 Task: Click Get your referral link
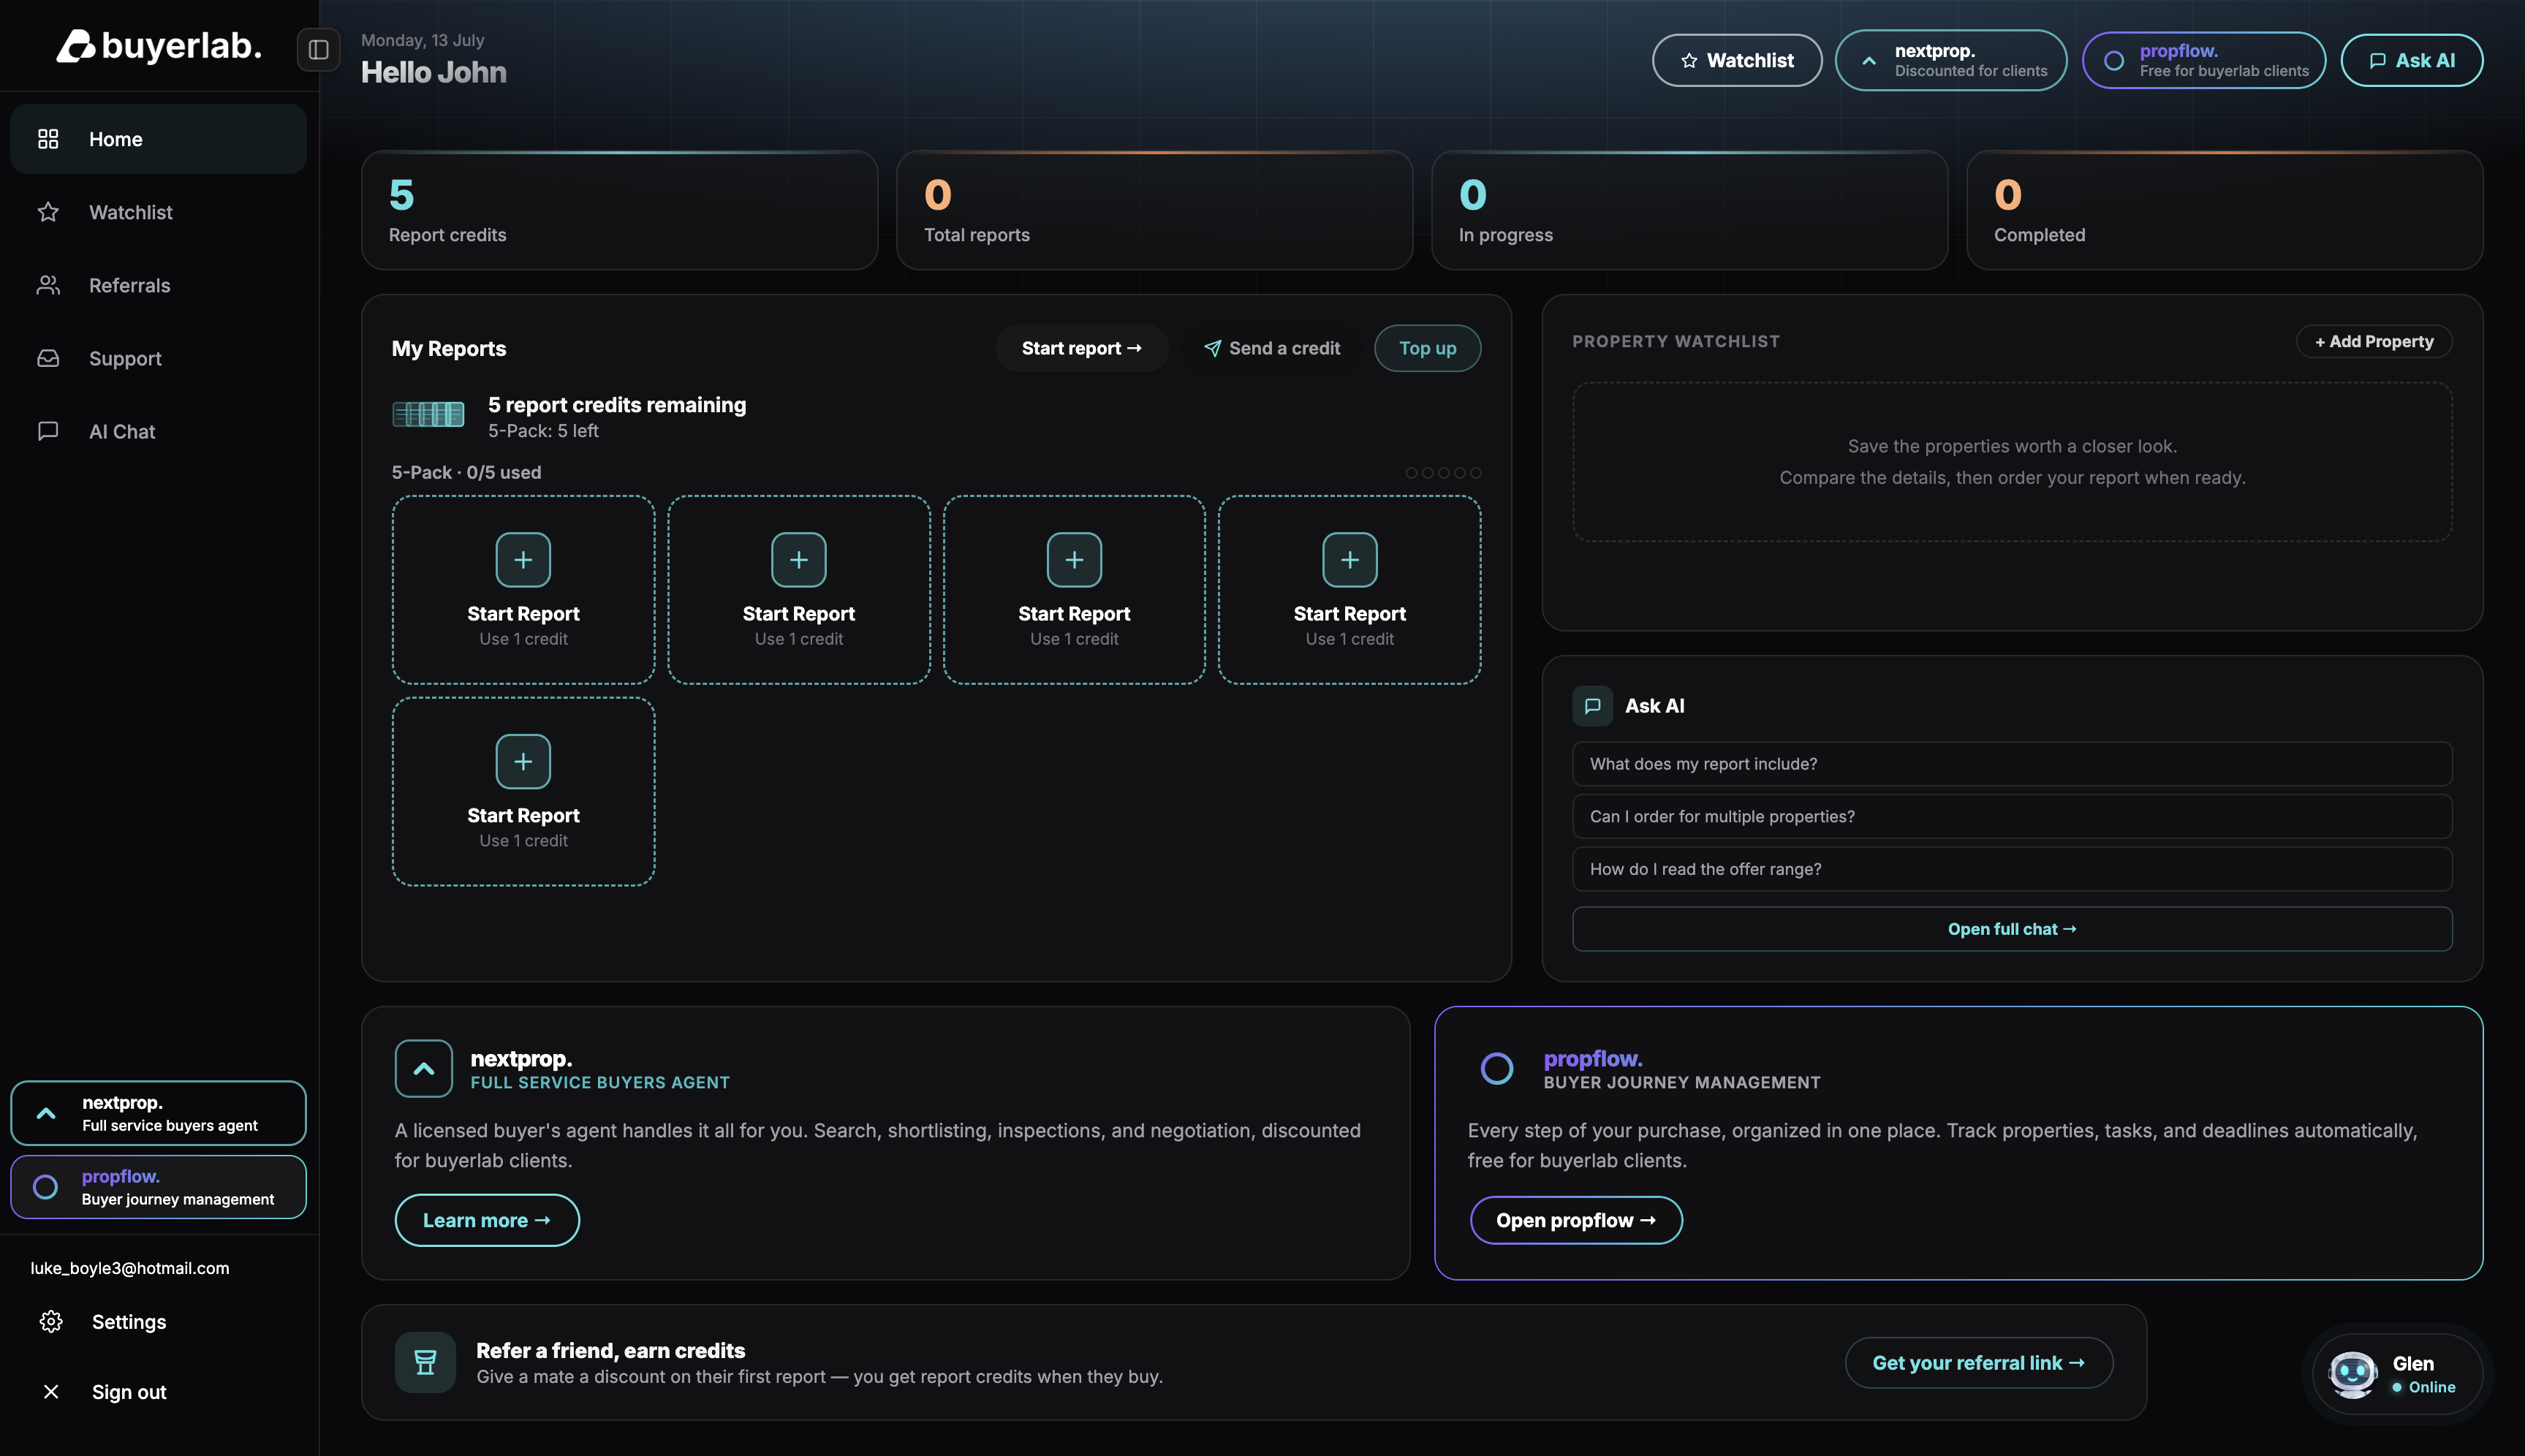pos(1979,1363)
